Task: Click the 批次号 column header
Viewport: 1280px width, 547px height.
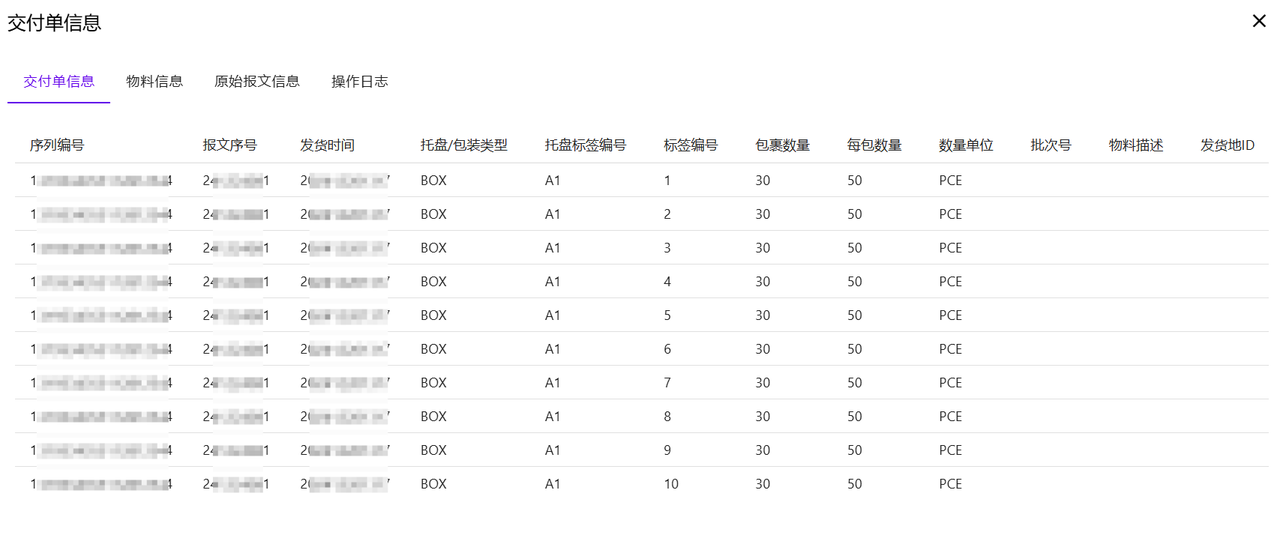Action: pyautogui.click(x=1051, y=146)
